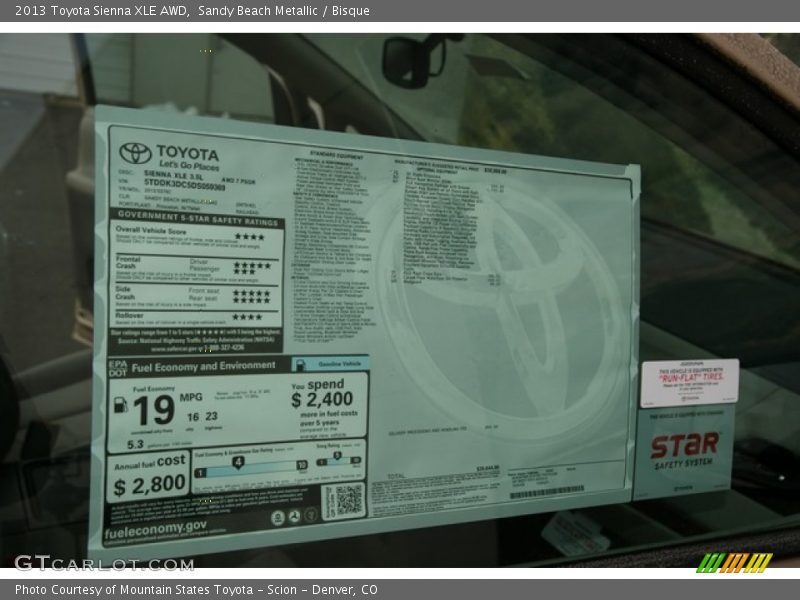Click the Overall Vehicle Score star rating
The height and width of the screenshot is (600, 800).
pos(249,237)
